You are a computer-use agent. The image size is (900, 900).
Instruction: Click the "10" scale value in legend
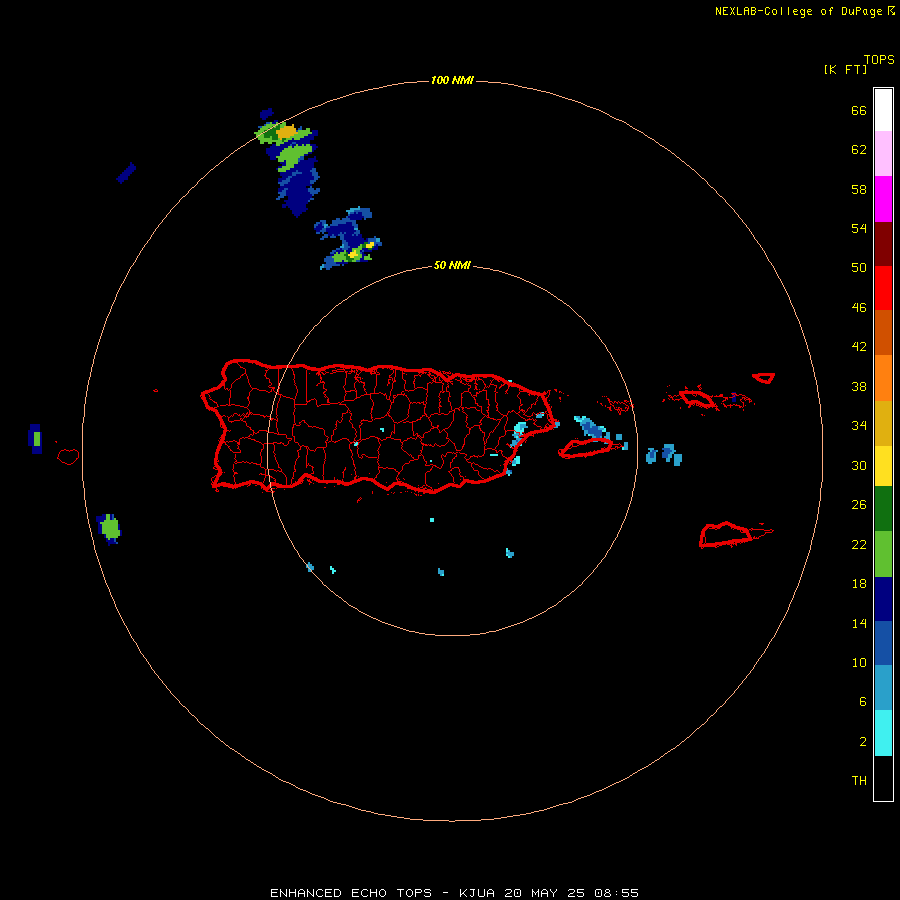pyautogui.click(x=859, y=662)
